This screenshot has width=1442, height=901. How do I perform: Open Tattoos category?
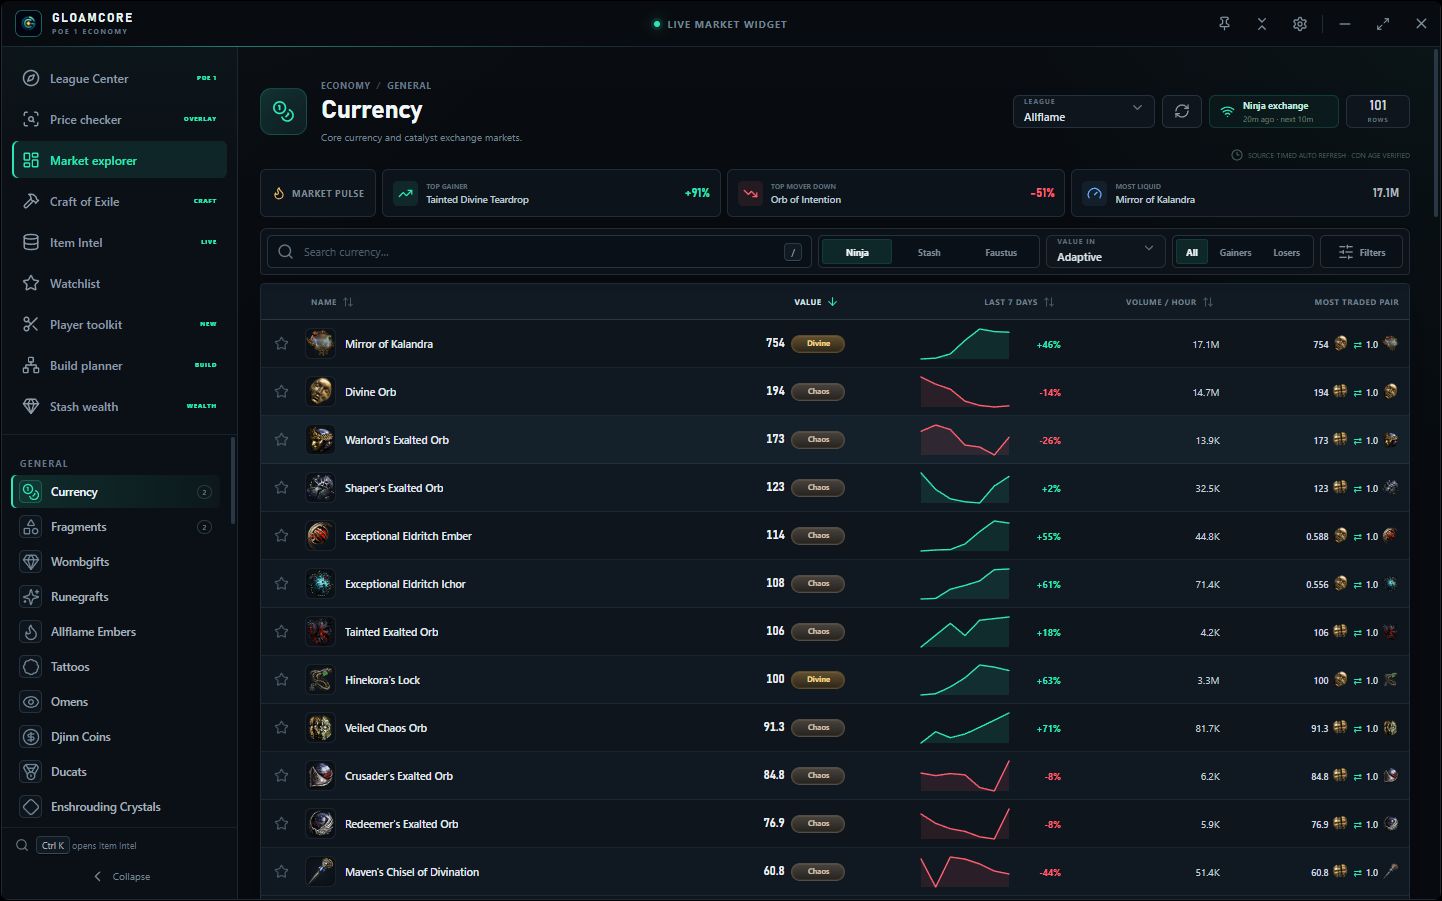click(x=116, y=666)
